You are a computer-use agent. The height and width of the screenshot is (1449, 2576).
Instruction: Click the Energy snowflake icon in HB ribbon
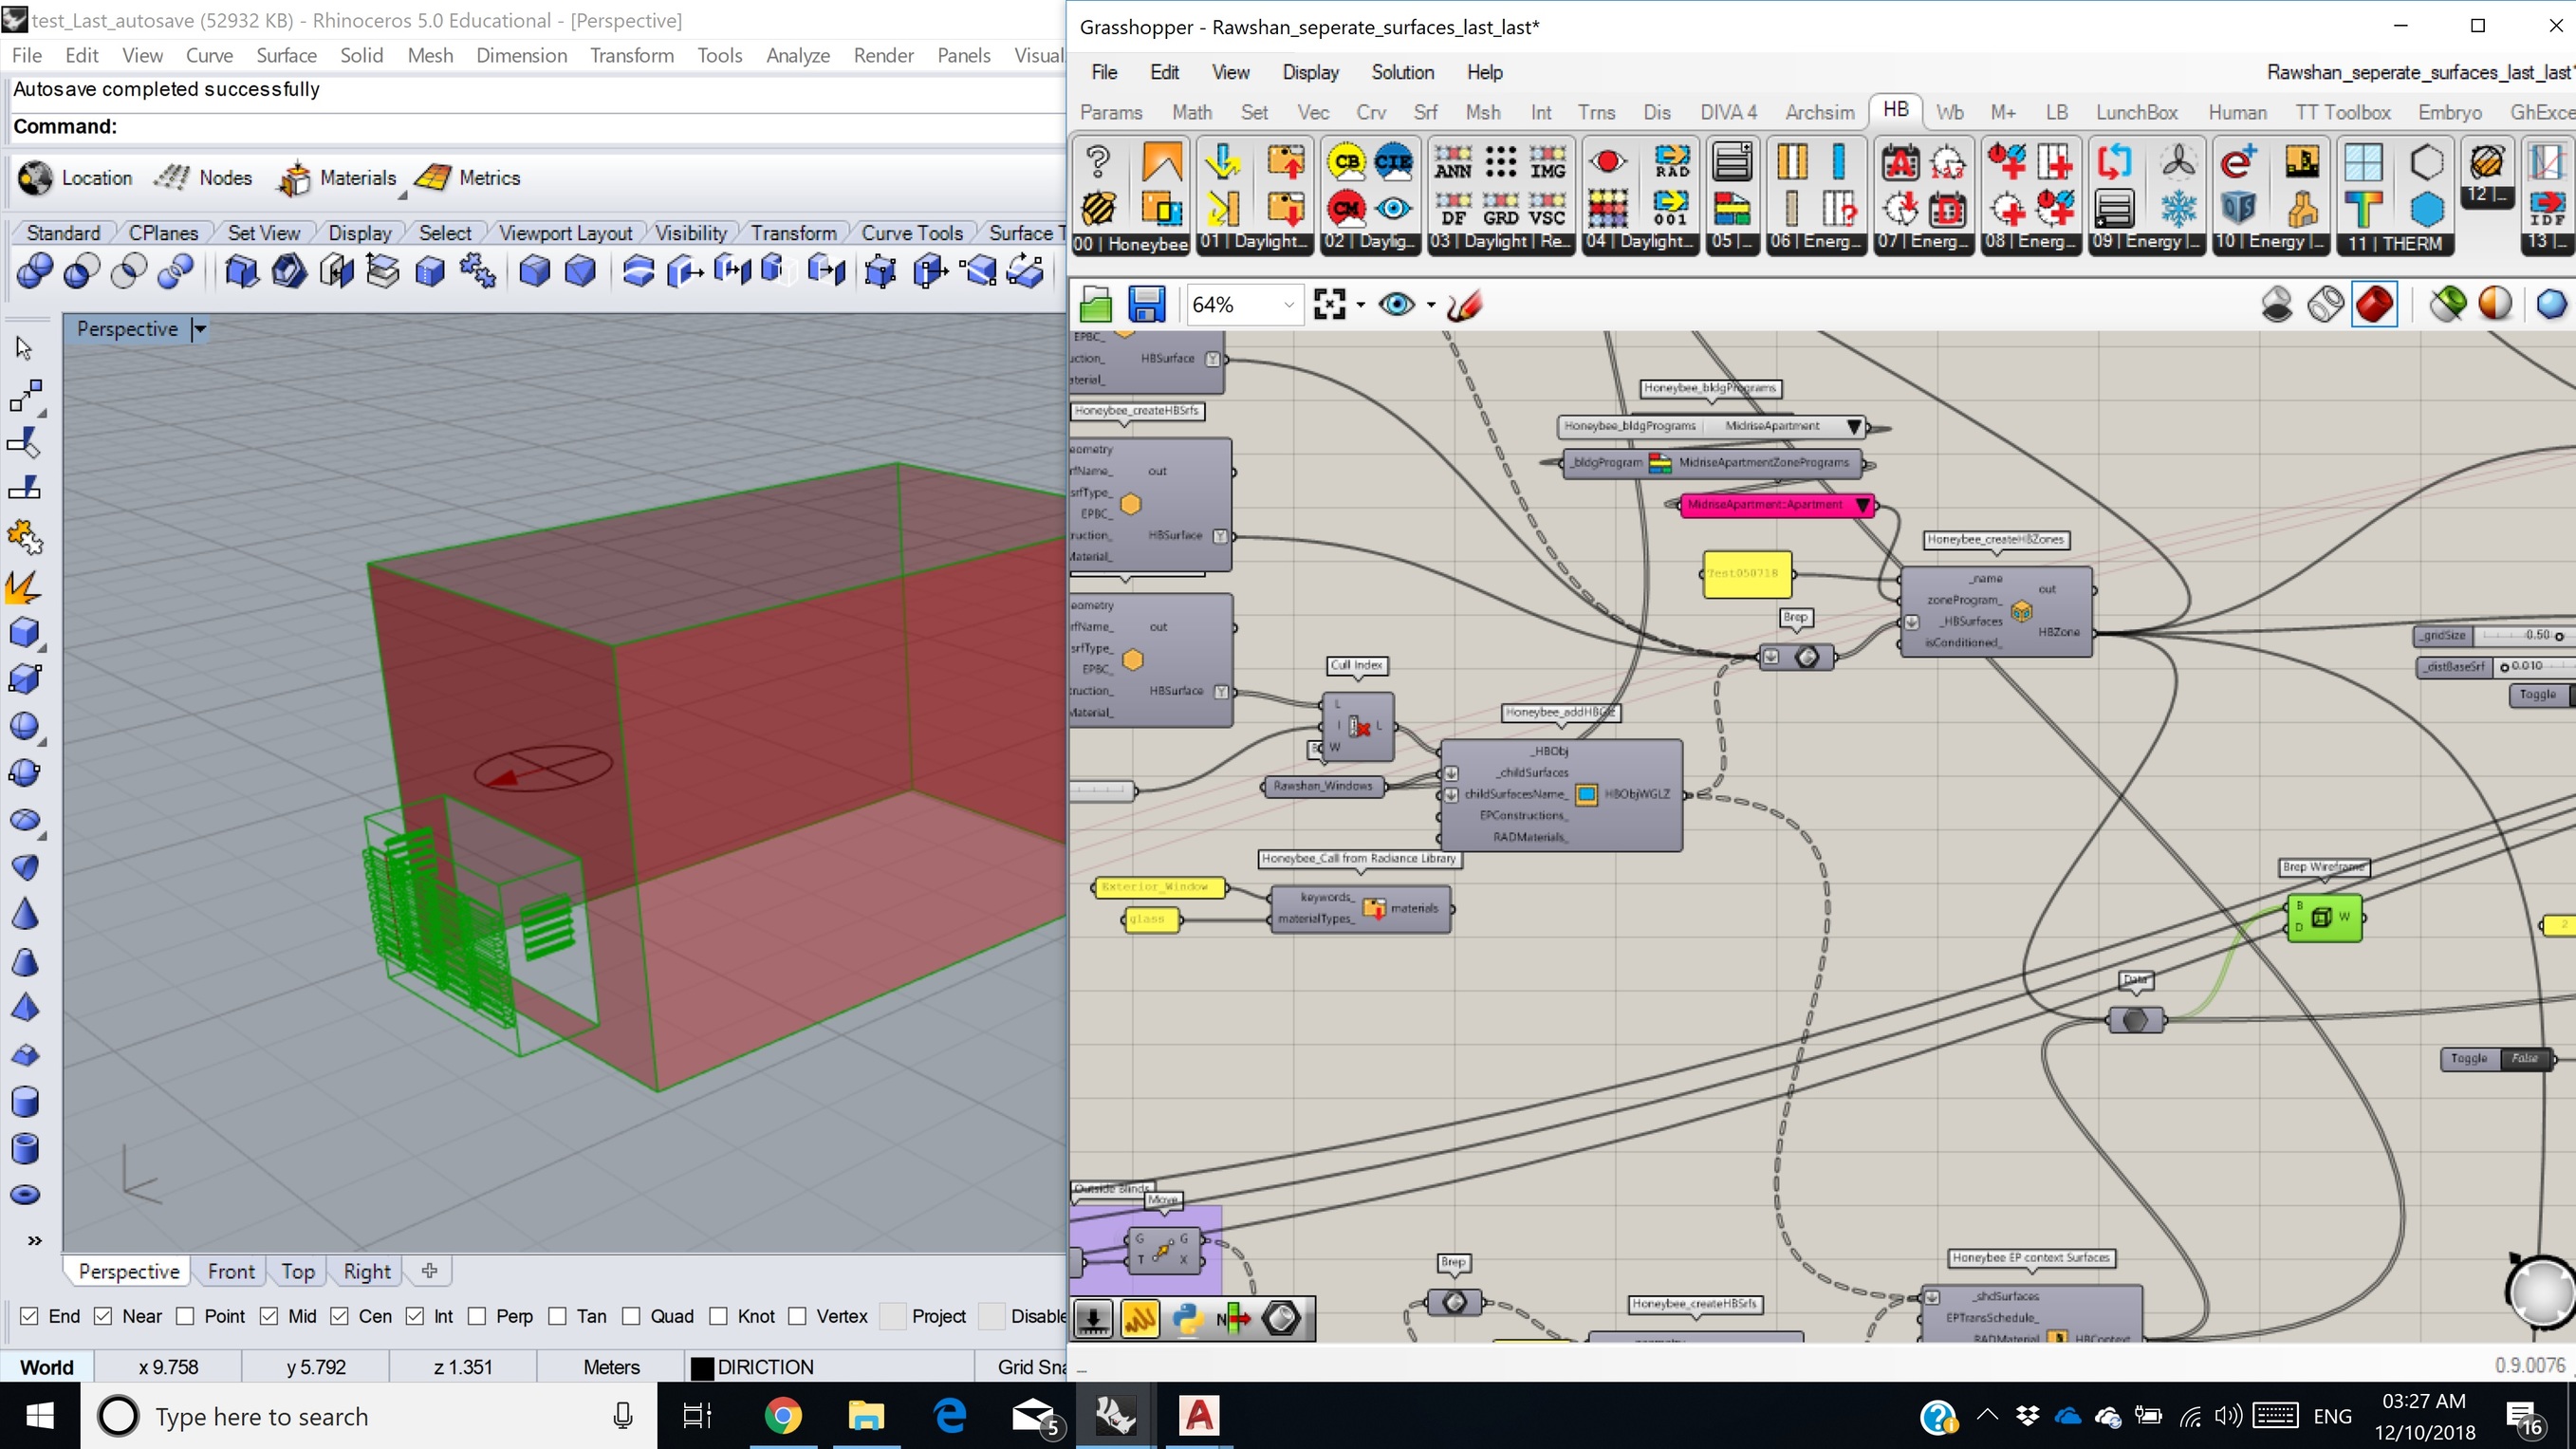pos(2178,209)
